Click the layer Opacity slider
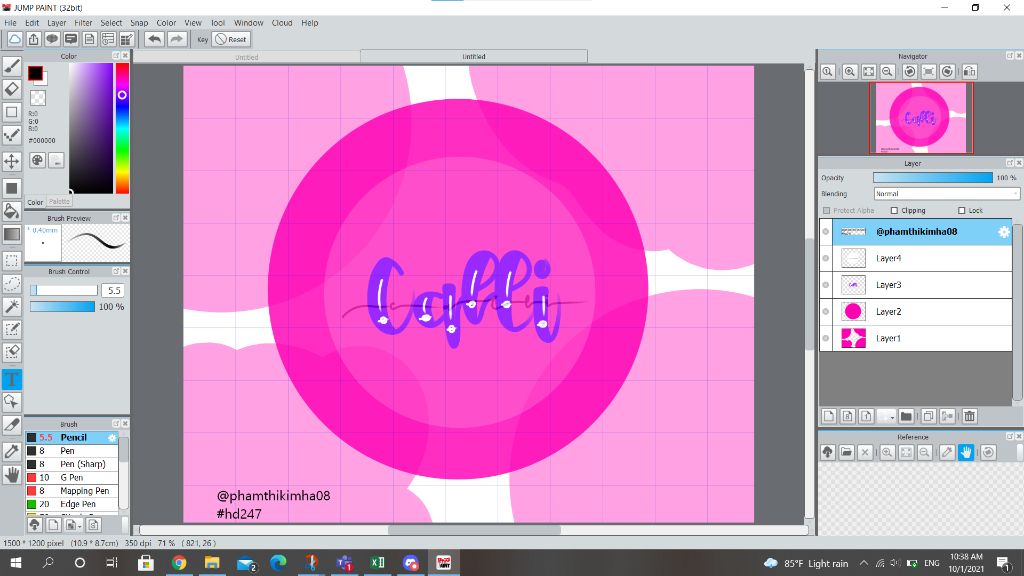Screen dimensions: 1024x576 (x=933, y=178)
